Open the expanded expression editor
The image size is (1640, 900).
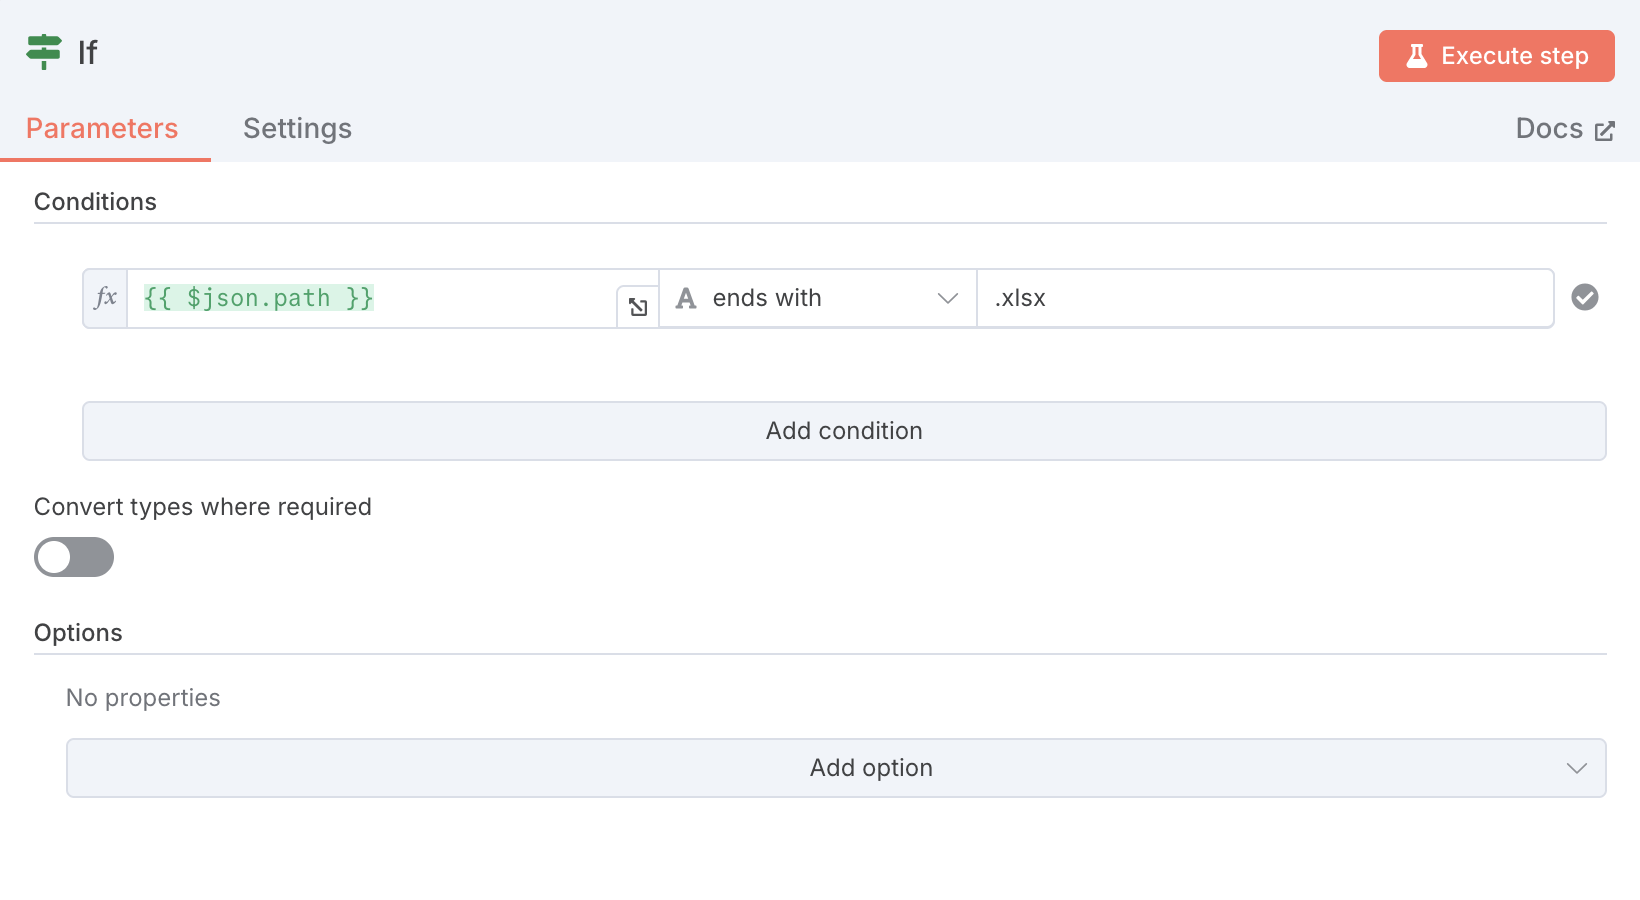click(638, 307)
